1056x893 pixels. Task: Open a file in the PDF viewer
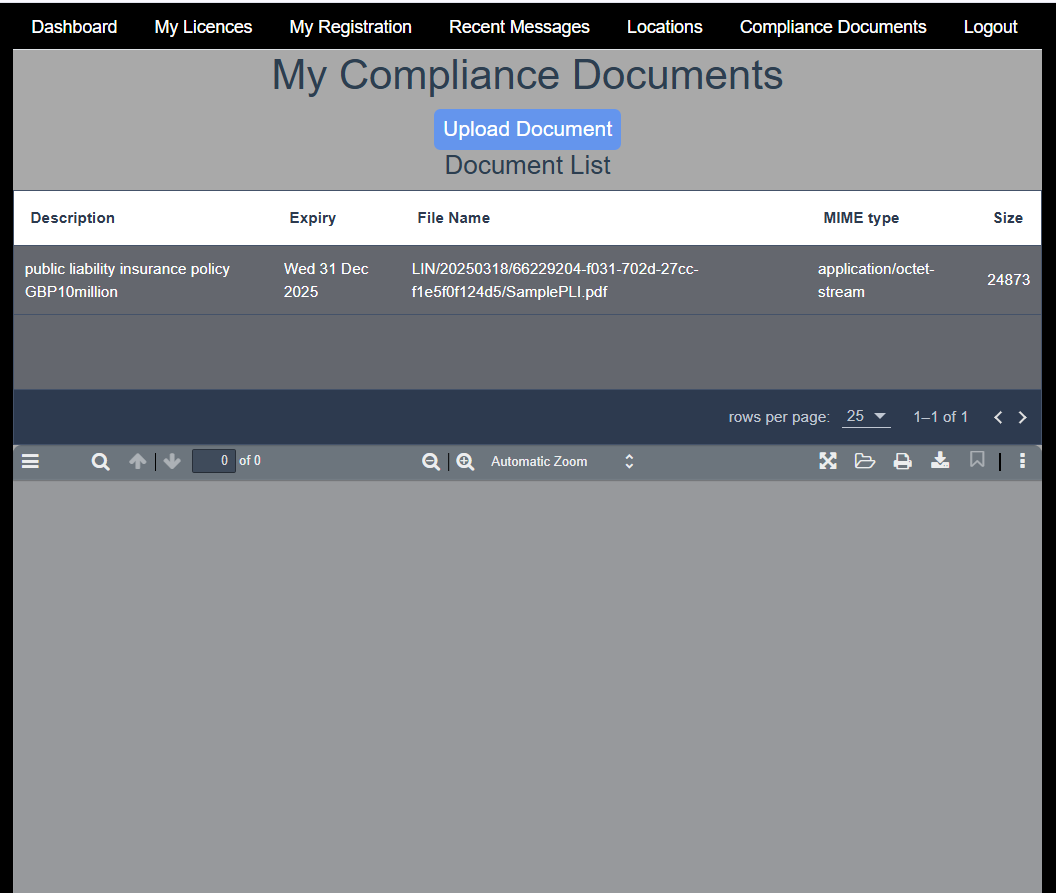pos(865,461)
